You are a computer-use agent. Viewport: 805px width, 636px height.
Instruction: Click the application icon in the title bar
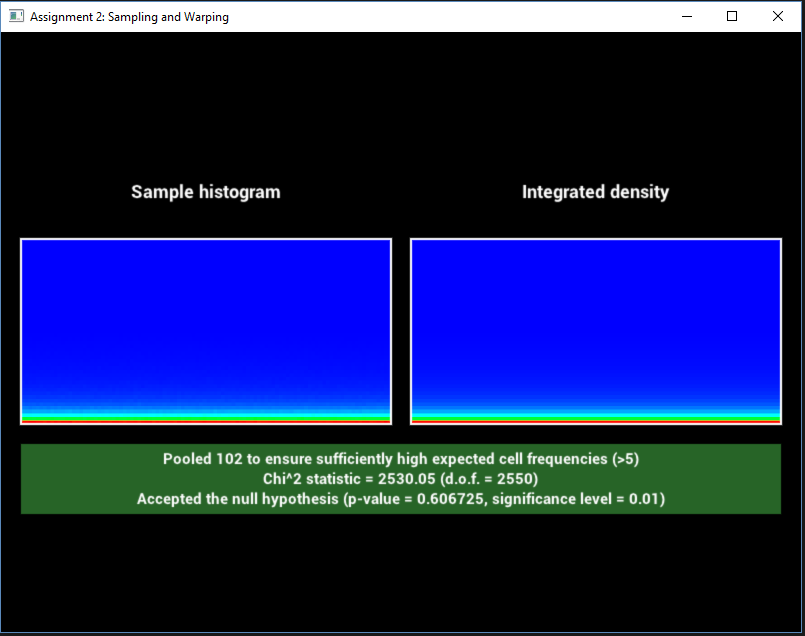[16, 16]
